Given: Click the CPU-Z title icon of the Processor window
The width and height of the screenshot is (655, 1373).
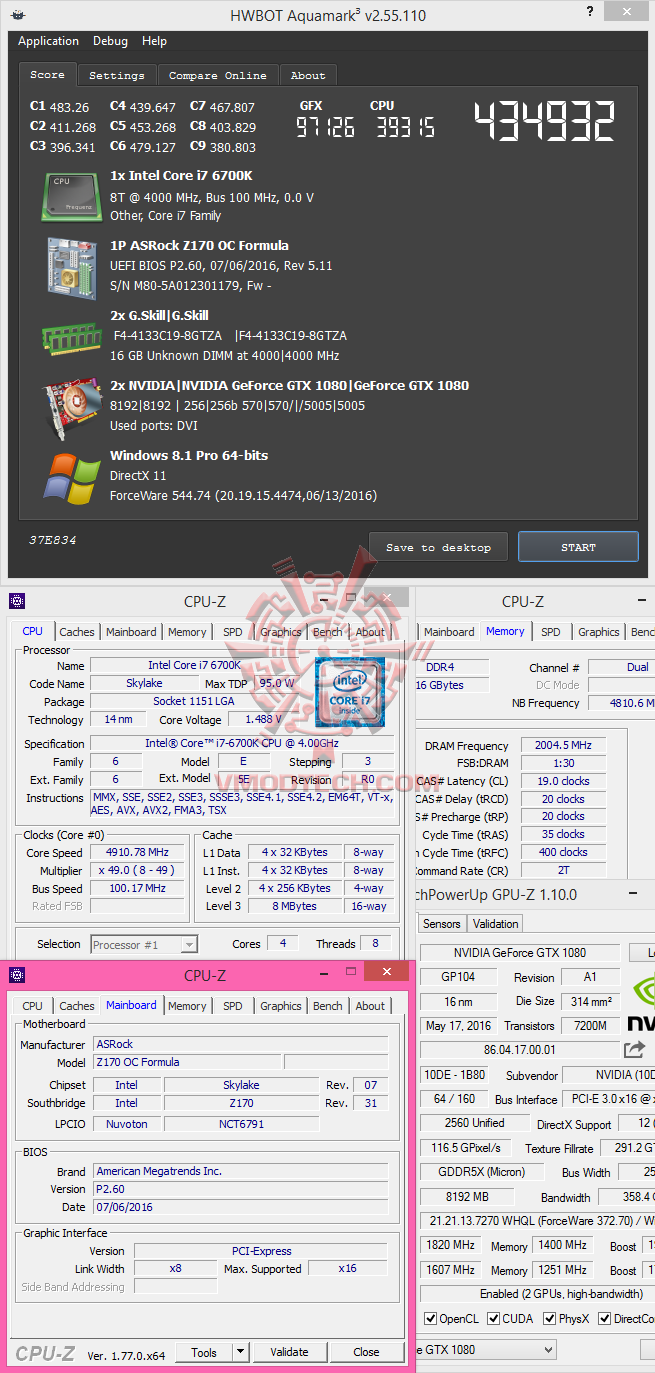Looking at the screenshot, I should coord(17,601).
